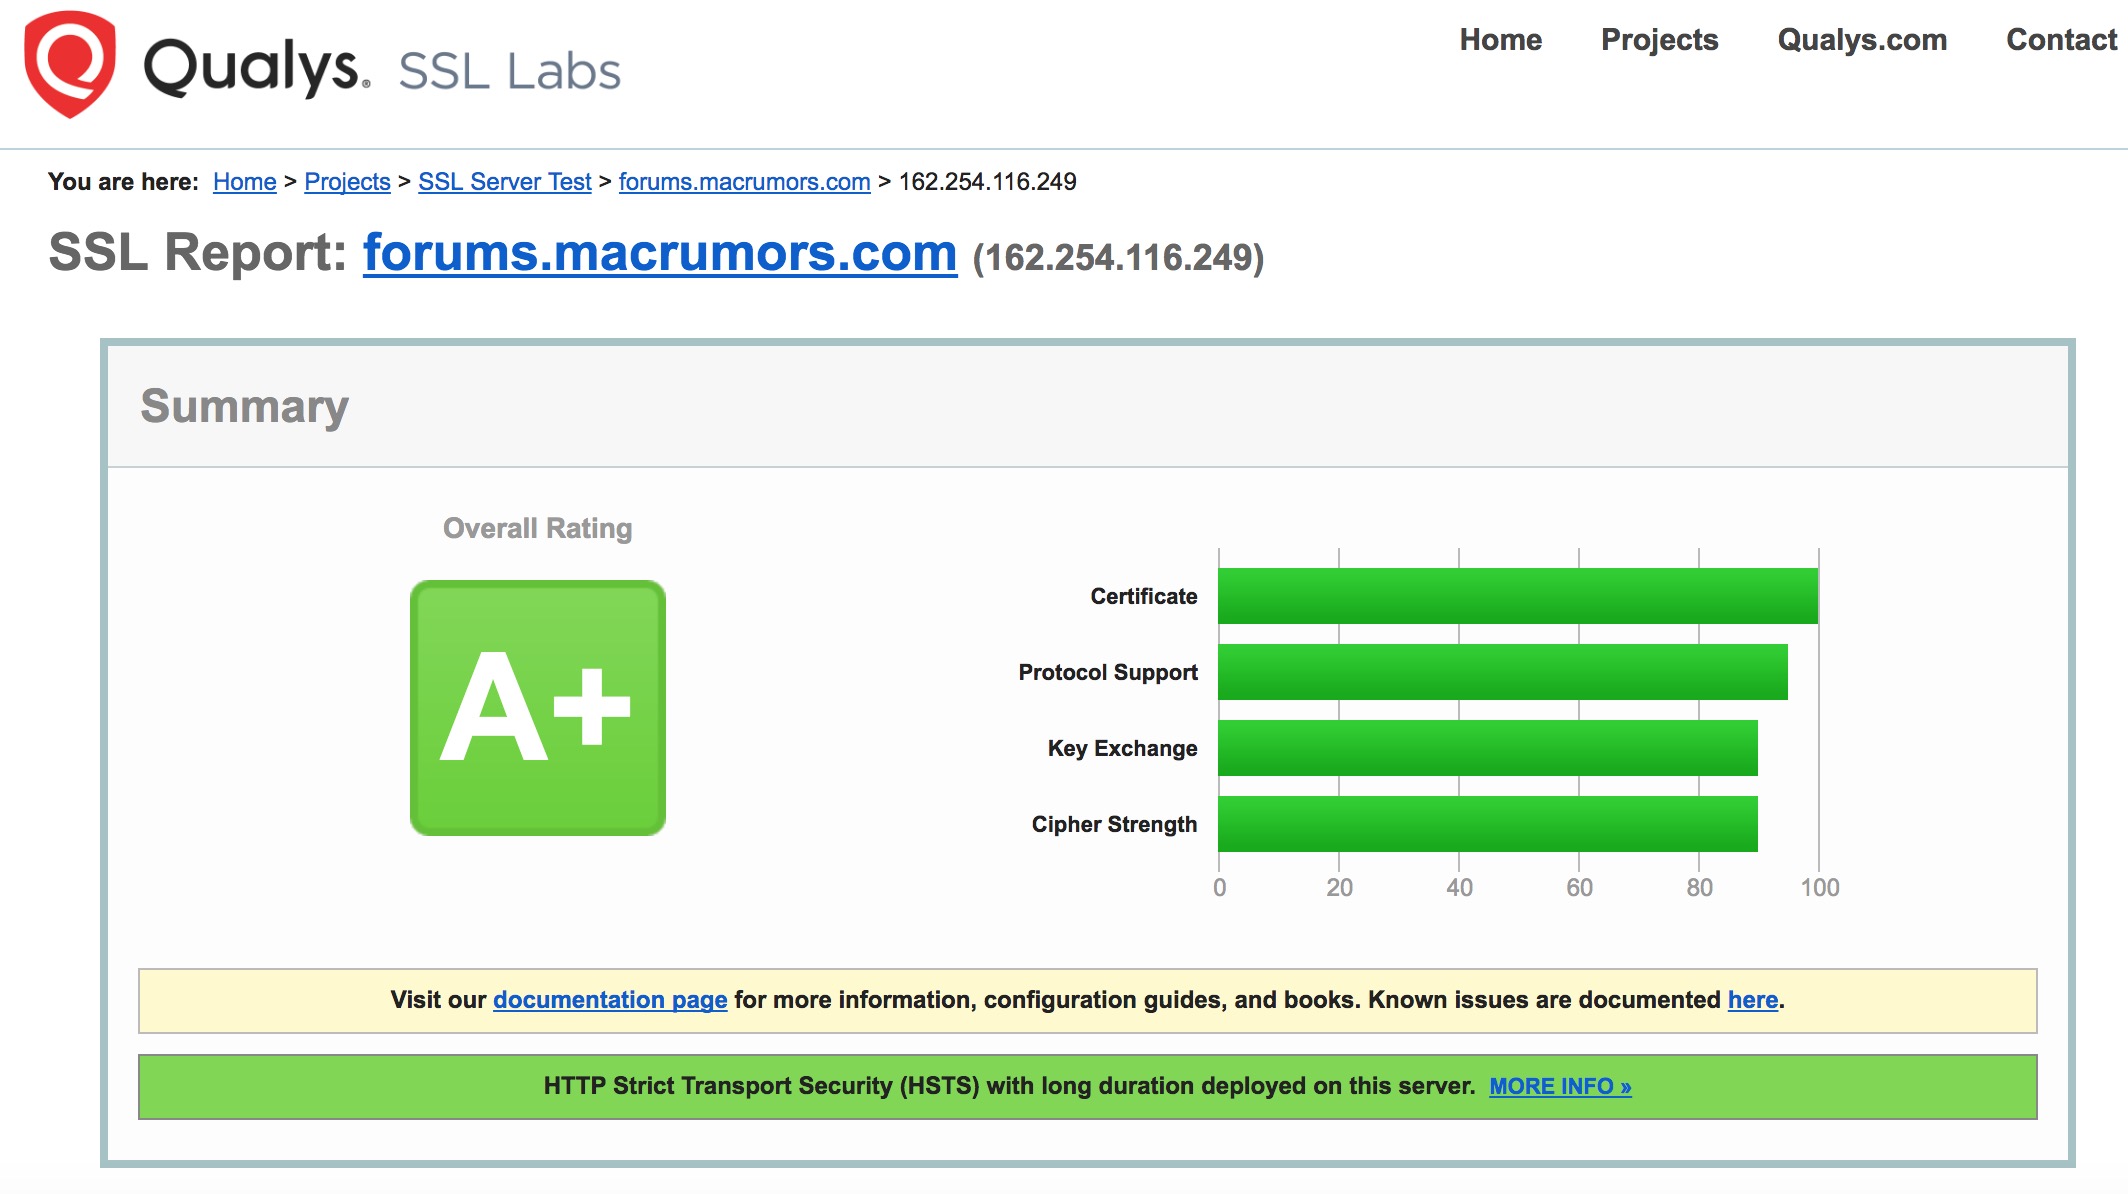The width and height of the screenshot is (2128, 1194).
Task: Click forums.macrumors.com in the breadcrumb
Action: (744, 182)
